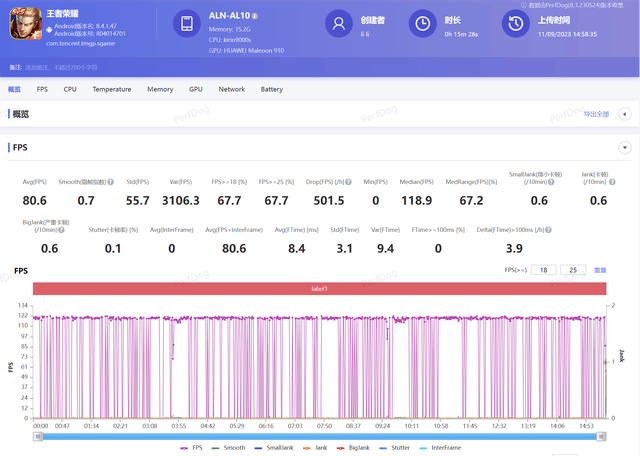Click the Honor of Kings game icon
The image size is (640, 456).
[x=26, y=24]
